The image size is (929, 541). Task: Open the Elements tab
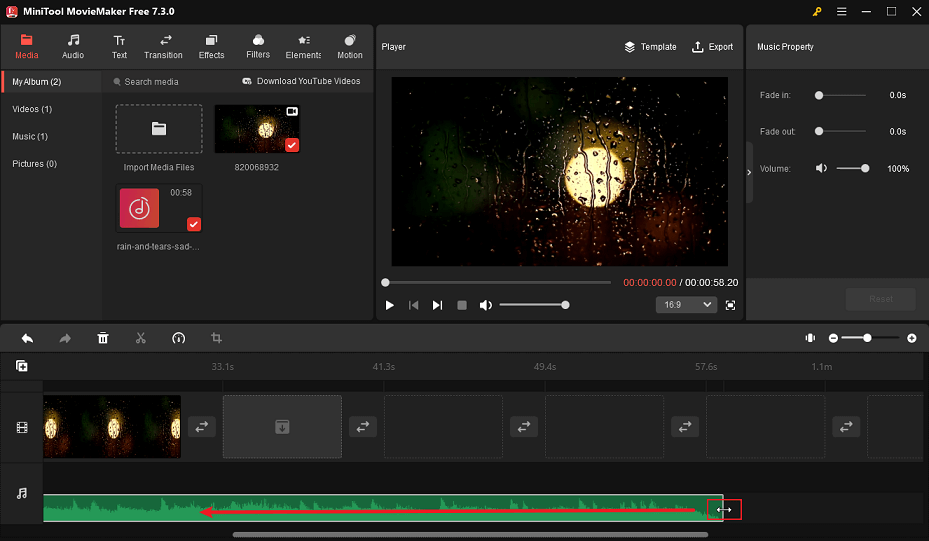[x=303, y=46]
